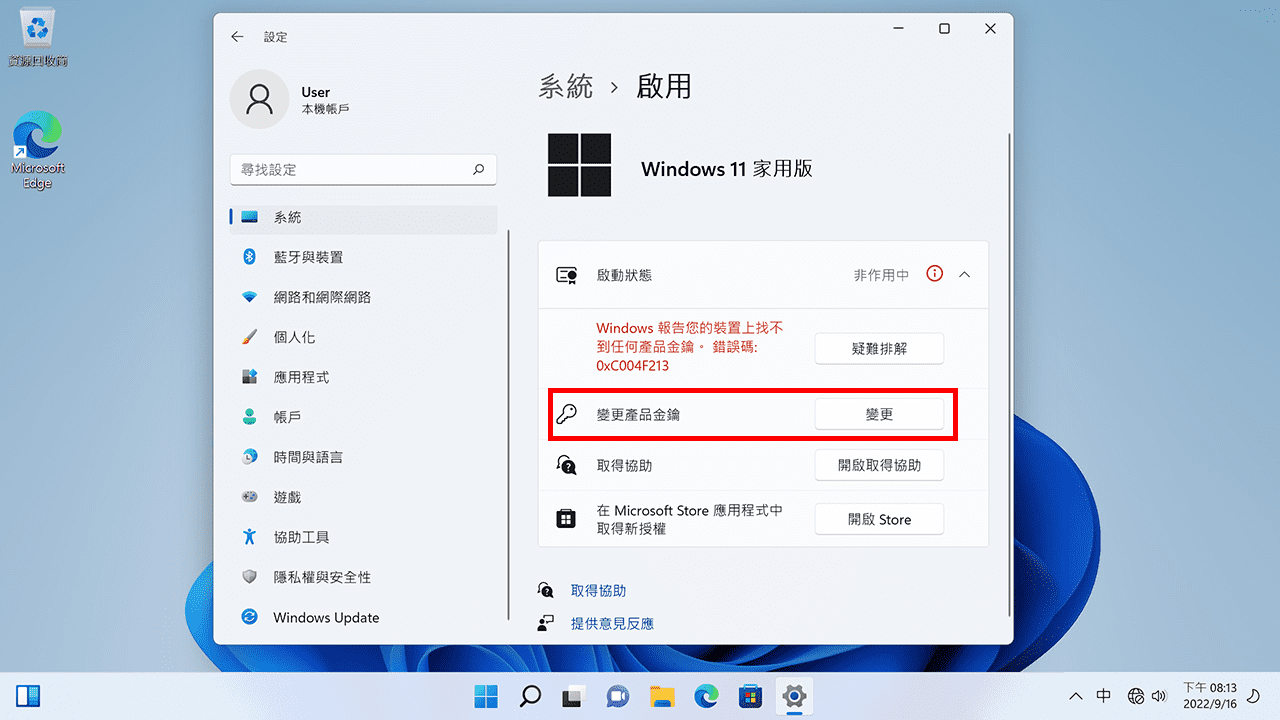Click the 疑難排解 button
The height and width of the screenshot is (720, 1280).
pyautogui.click(x=879, y=348)
